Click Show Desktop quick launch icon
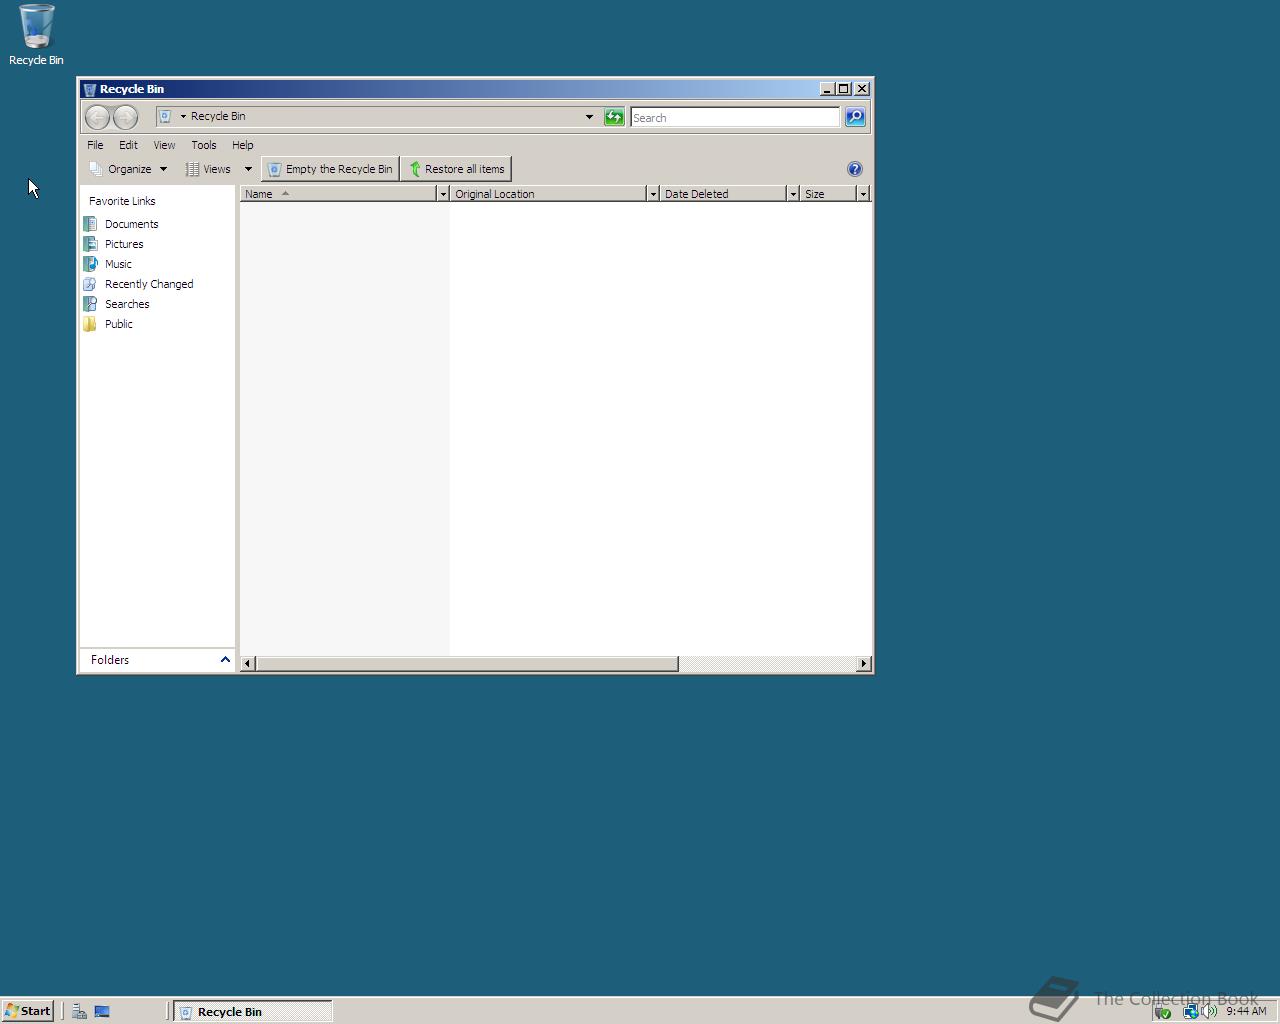This screenshot has width=1280, height=1024. tap(102, 1011)
